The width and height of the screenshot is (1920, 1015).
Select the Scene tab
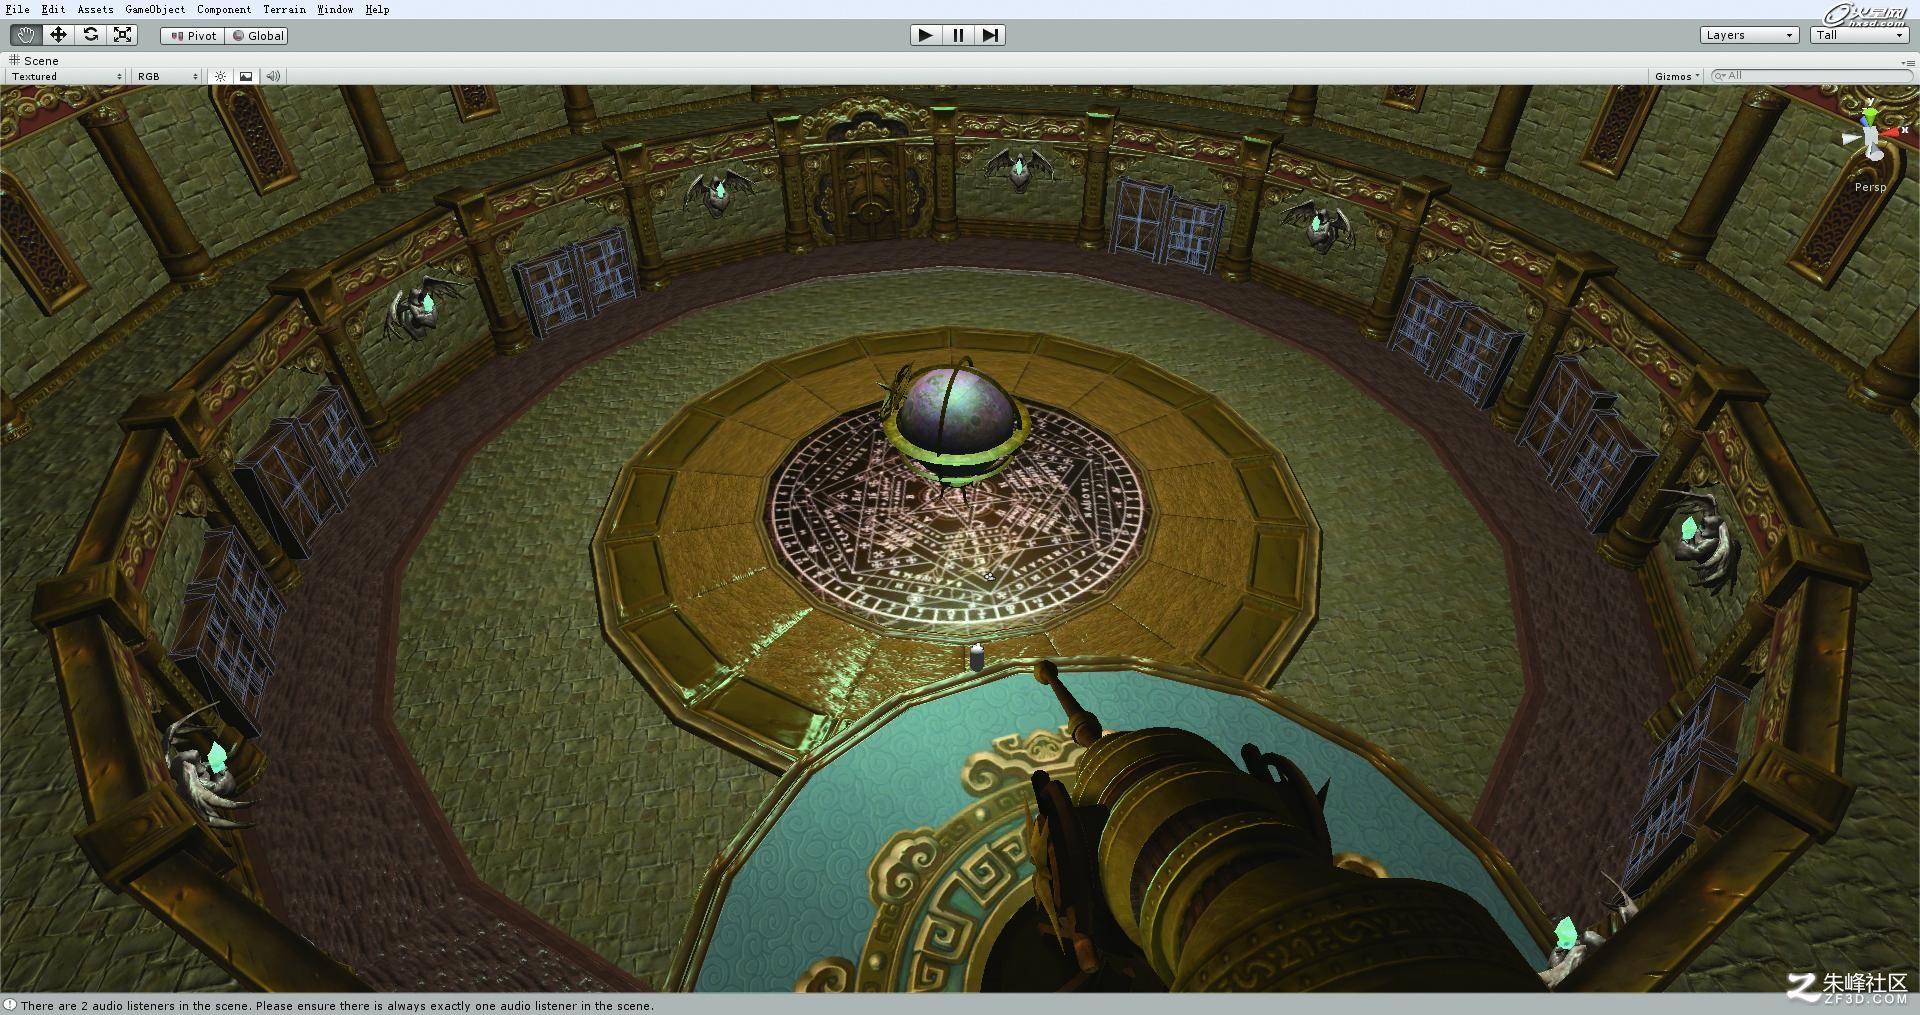[34, 60]
